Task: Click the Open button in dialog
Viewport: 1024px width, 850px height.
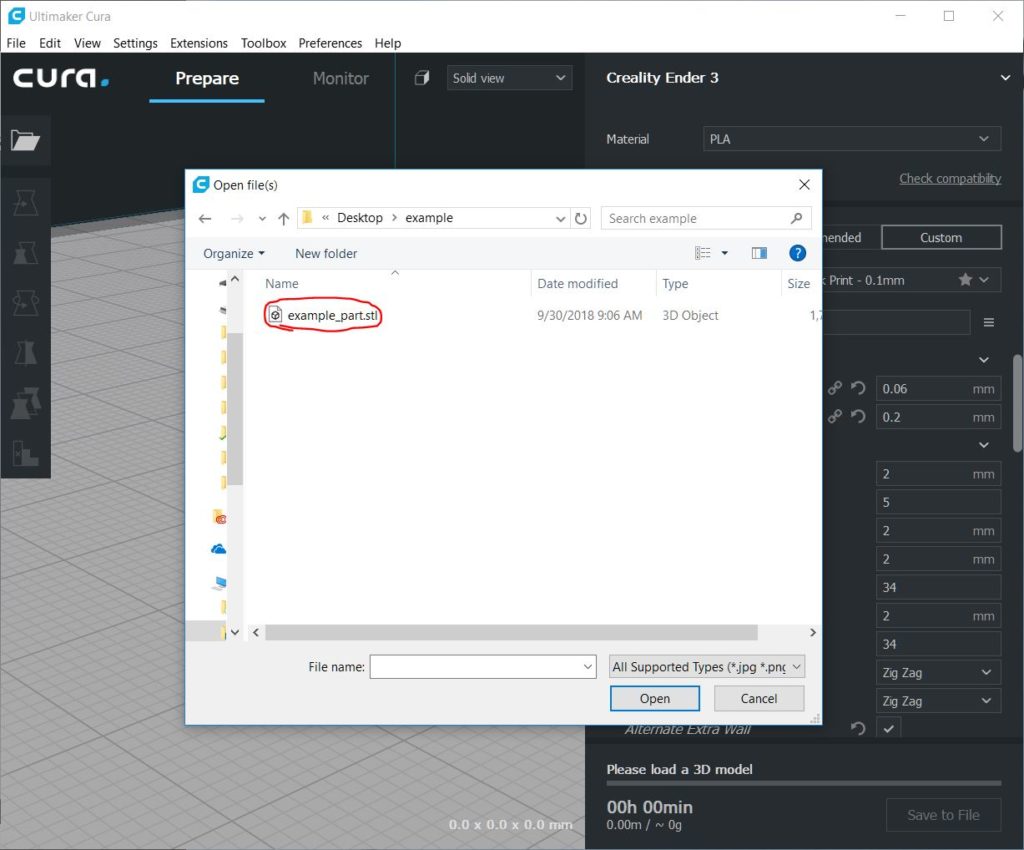Action: [x=654, y=699]
